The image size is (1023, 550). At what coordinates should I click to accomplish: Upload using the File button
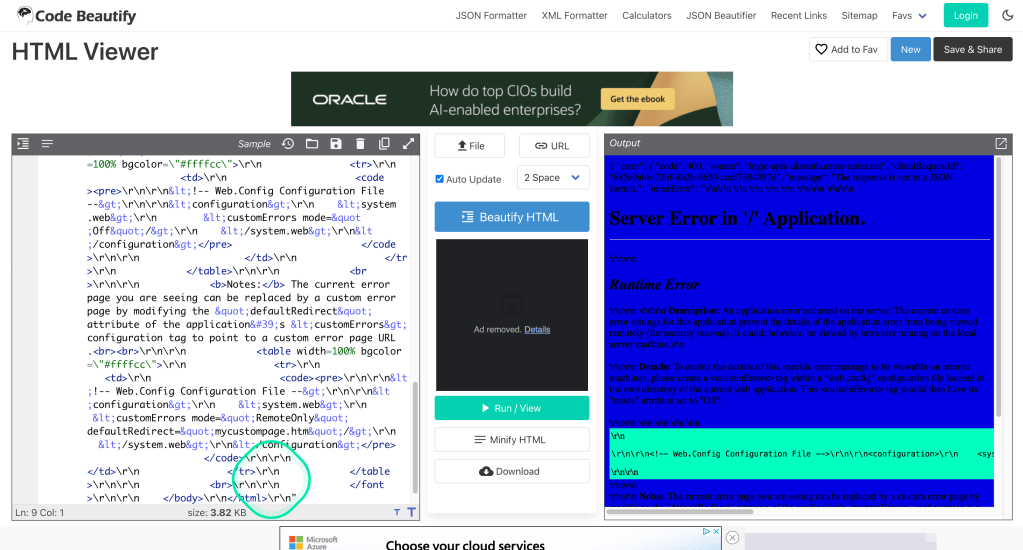pos(470,145)
